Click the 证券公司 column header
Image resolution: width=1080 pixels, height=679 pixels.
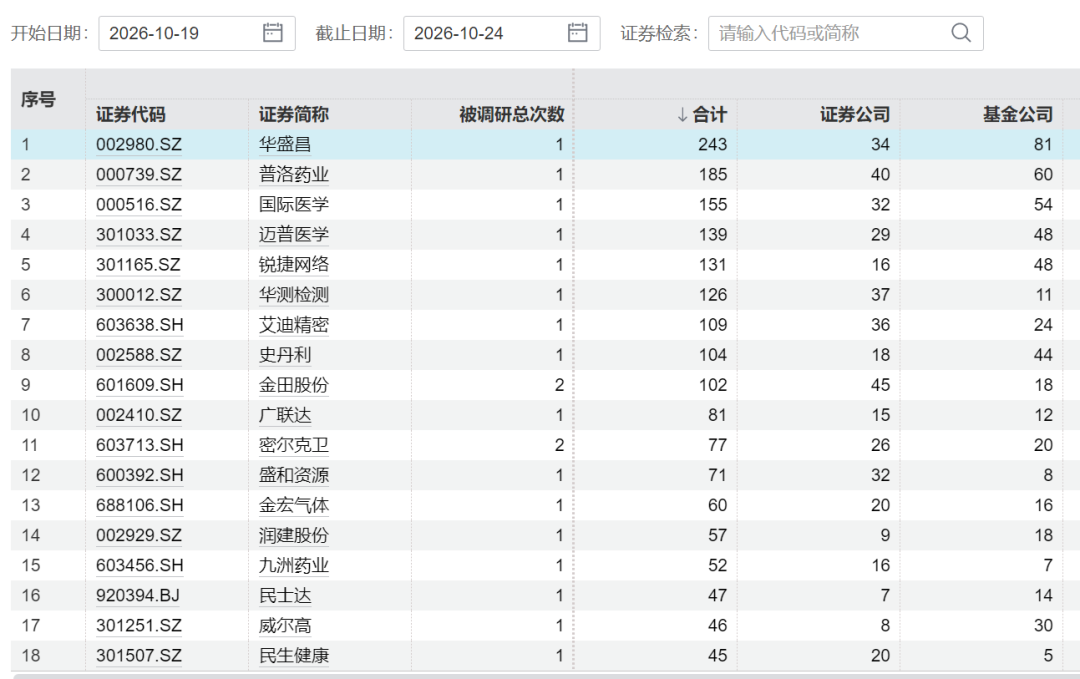pos(855,114)
